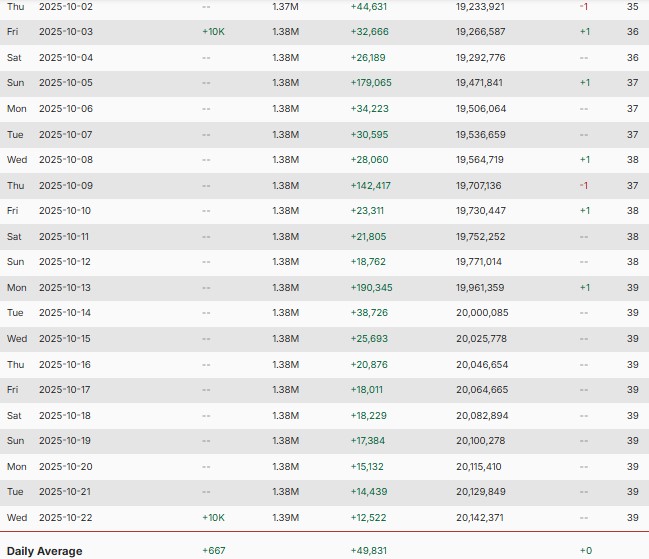Select the +179,065 views value
Viewport: 649px width, 559px height.
[371, 83]
